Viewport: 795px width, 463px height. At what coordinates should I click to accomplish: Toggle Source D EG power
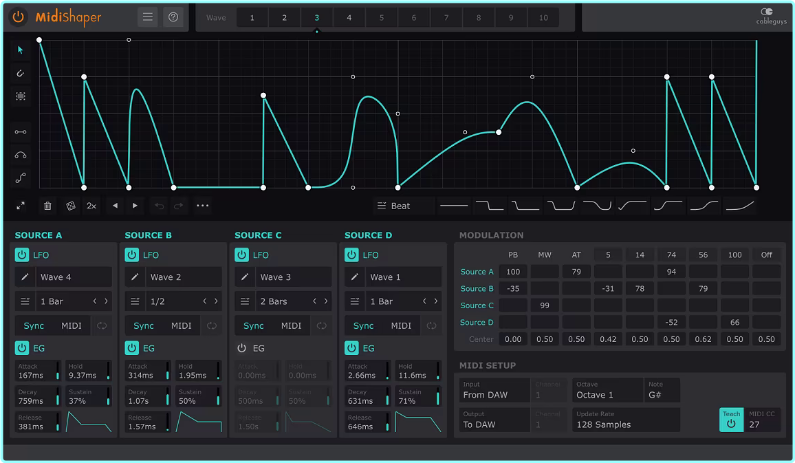click(x=351, y=348)
